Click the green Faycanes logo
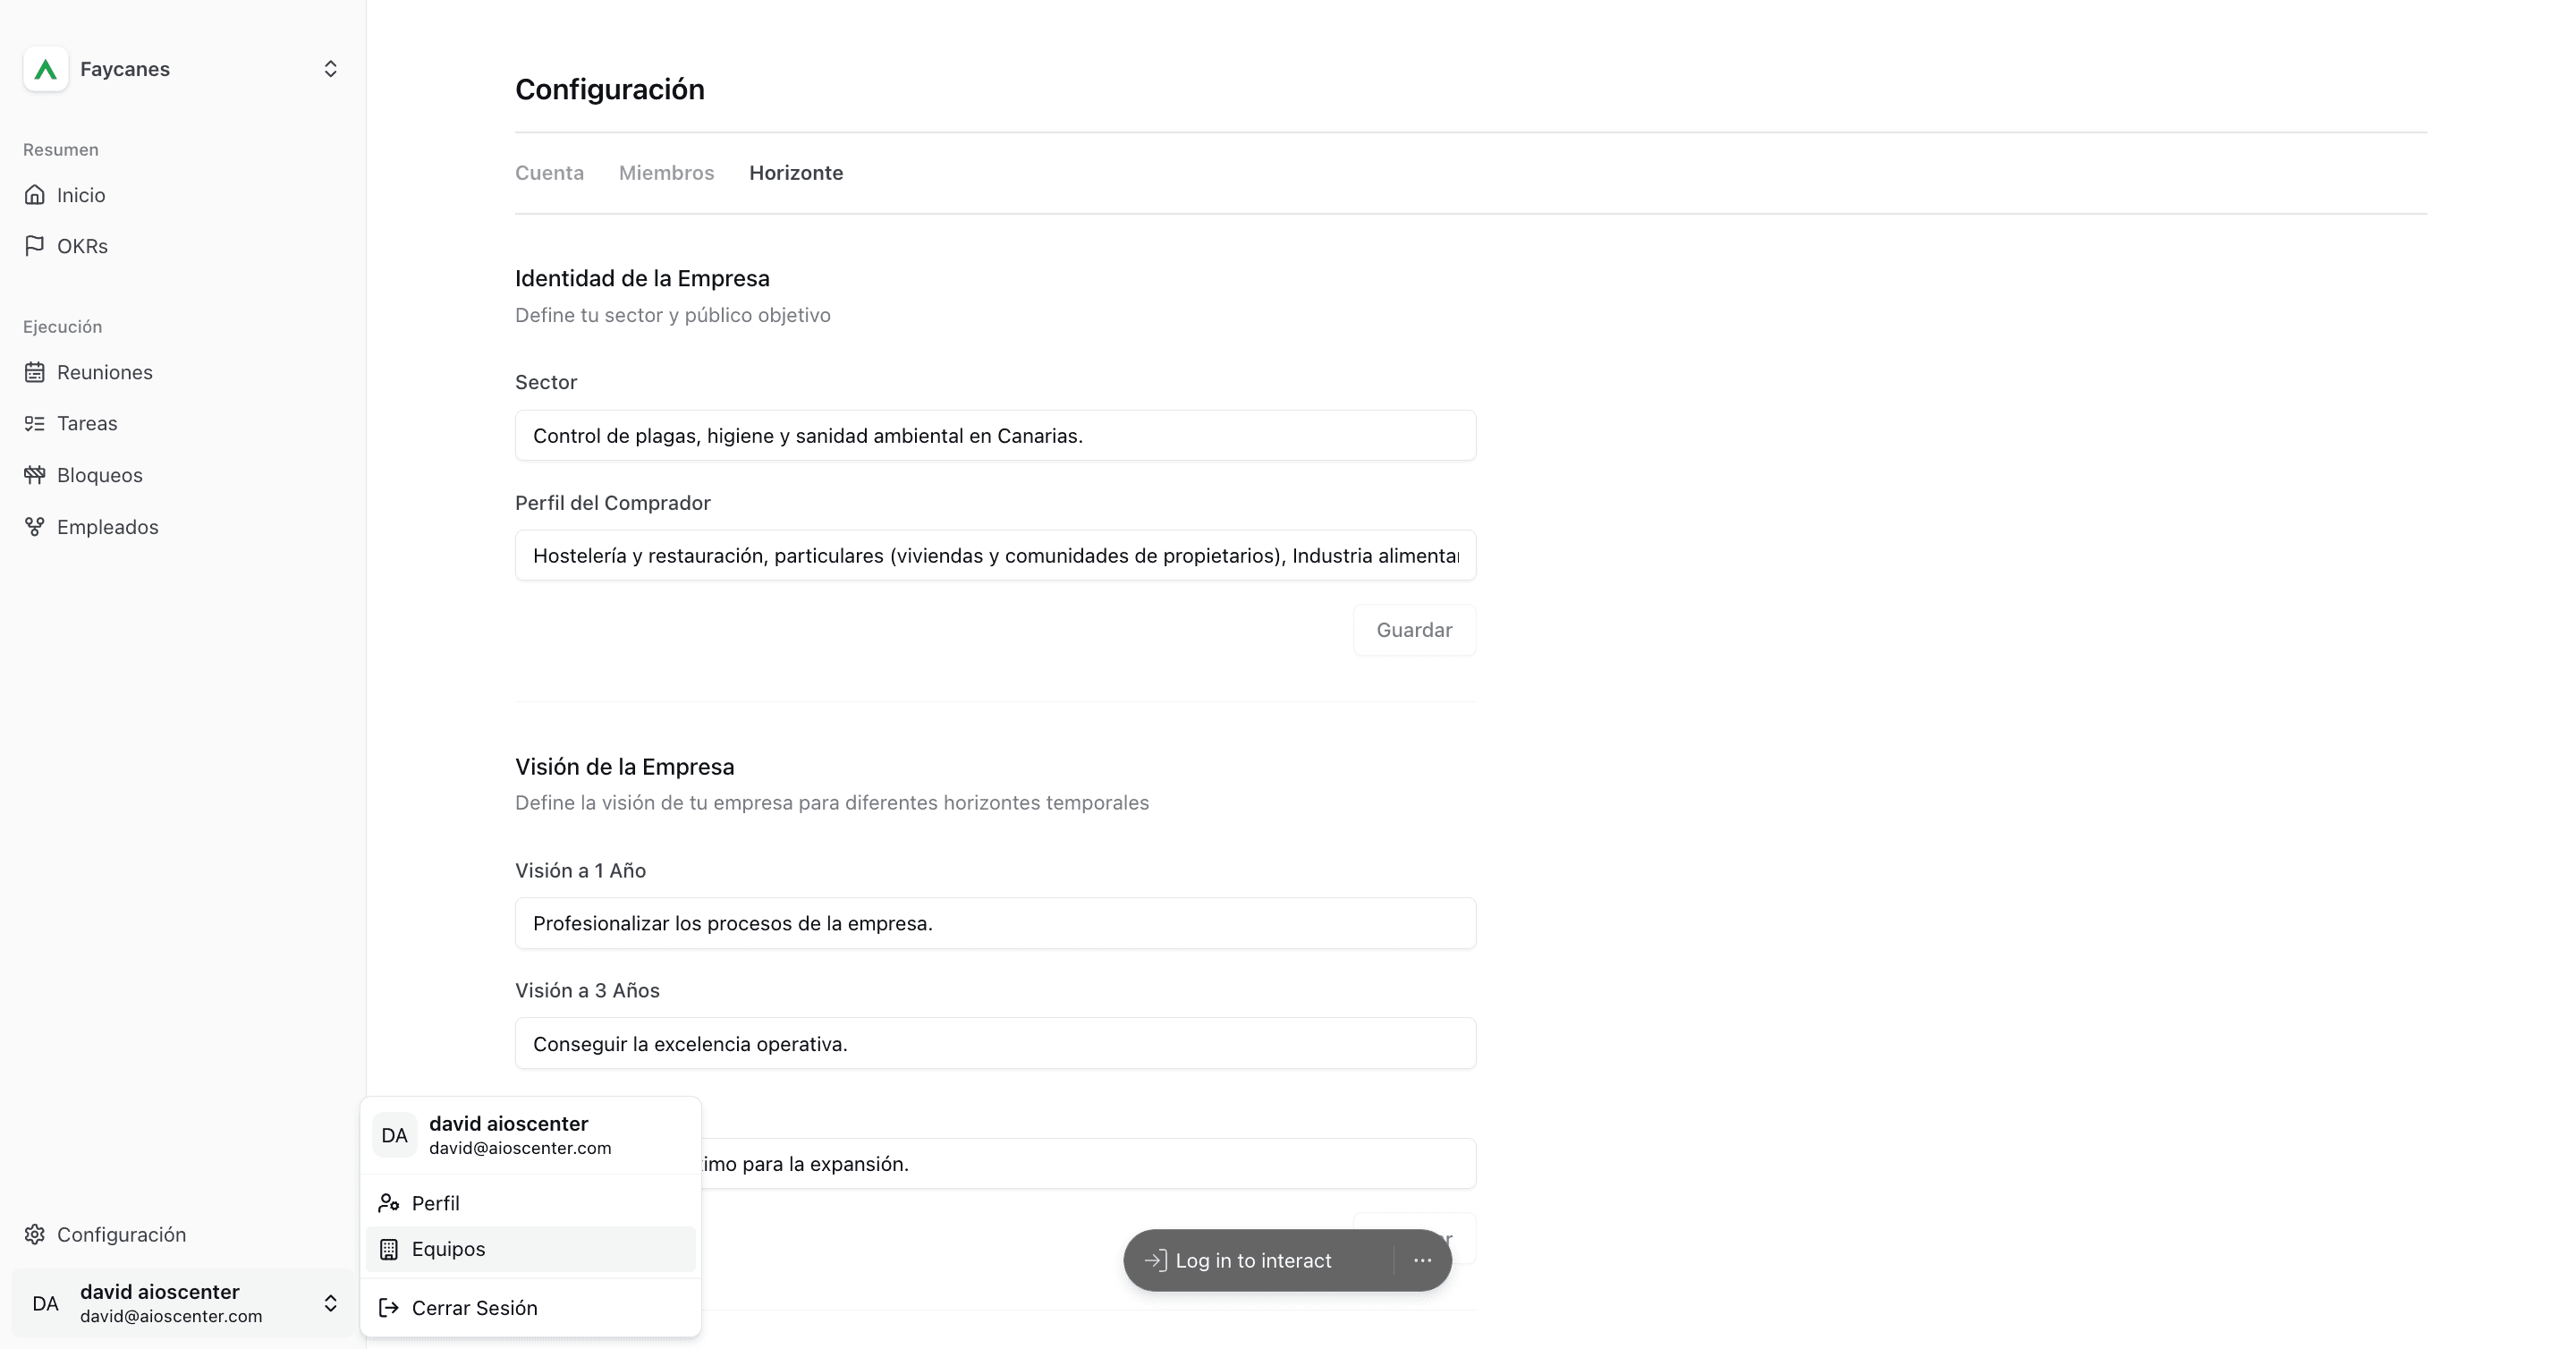Viewport: 2576px width, 1349px height. [x=46, y=69]
